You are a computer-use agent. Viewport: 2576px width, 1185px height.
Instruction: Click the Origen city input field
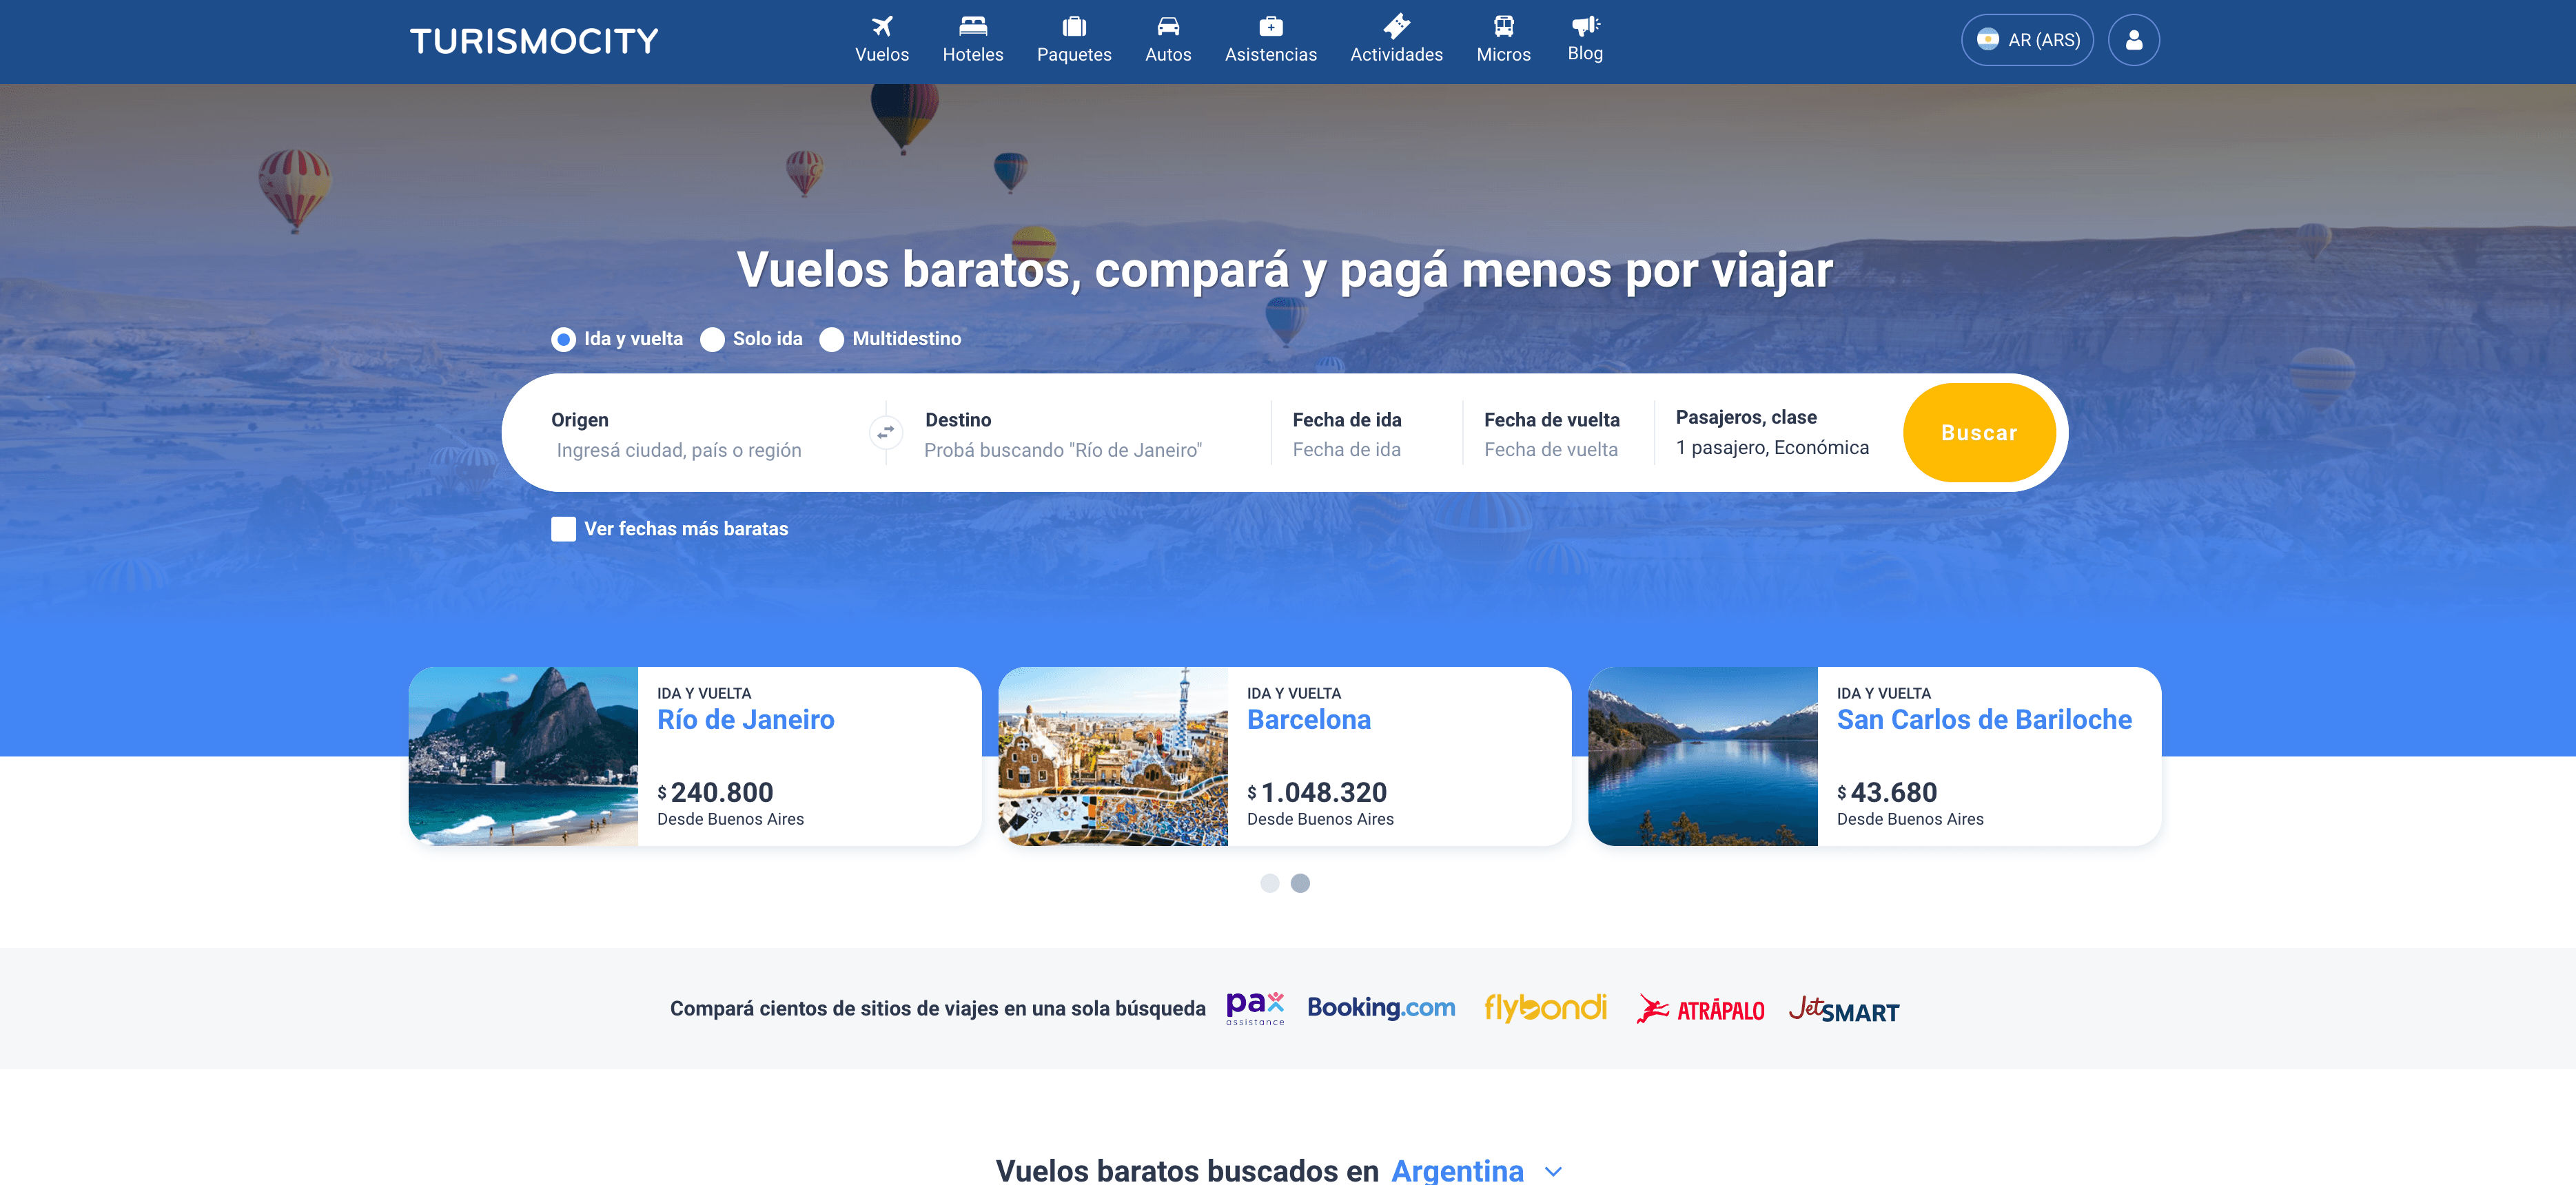pos(679,450)
